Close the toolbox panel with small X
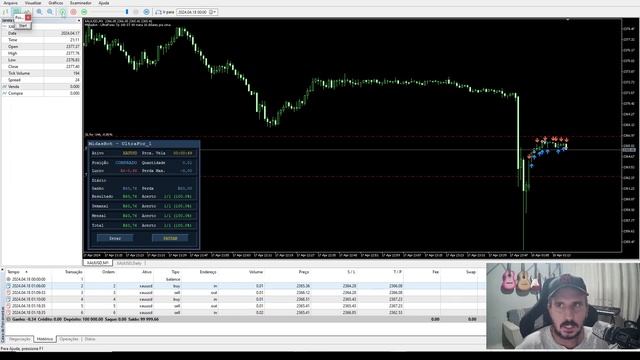Screen dimensions: 640x360 [x=2, y=270]
